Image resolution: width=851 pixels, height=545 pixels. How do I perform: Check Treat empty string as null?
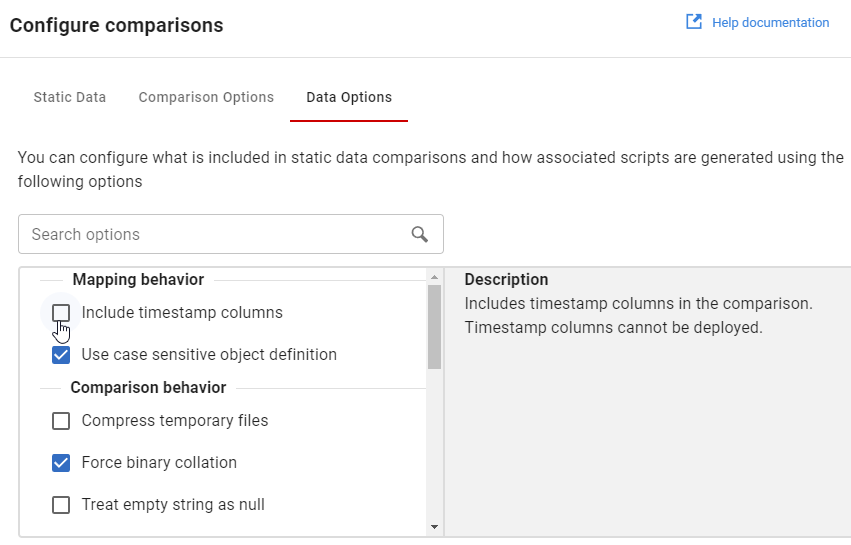pyautogui.click(x=61, y=505)
